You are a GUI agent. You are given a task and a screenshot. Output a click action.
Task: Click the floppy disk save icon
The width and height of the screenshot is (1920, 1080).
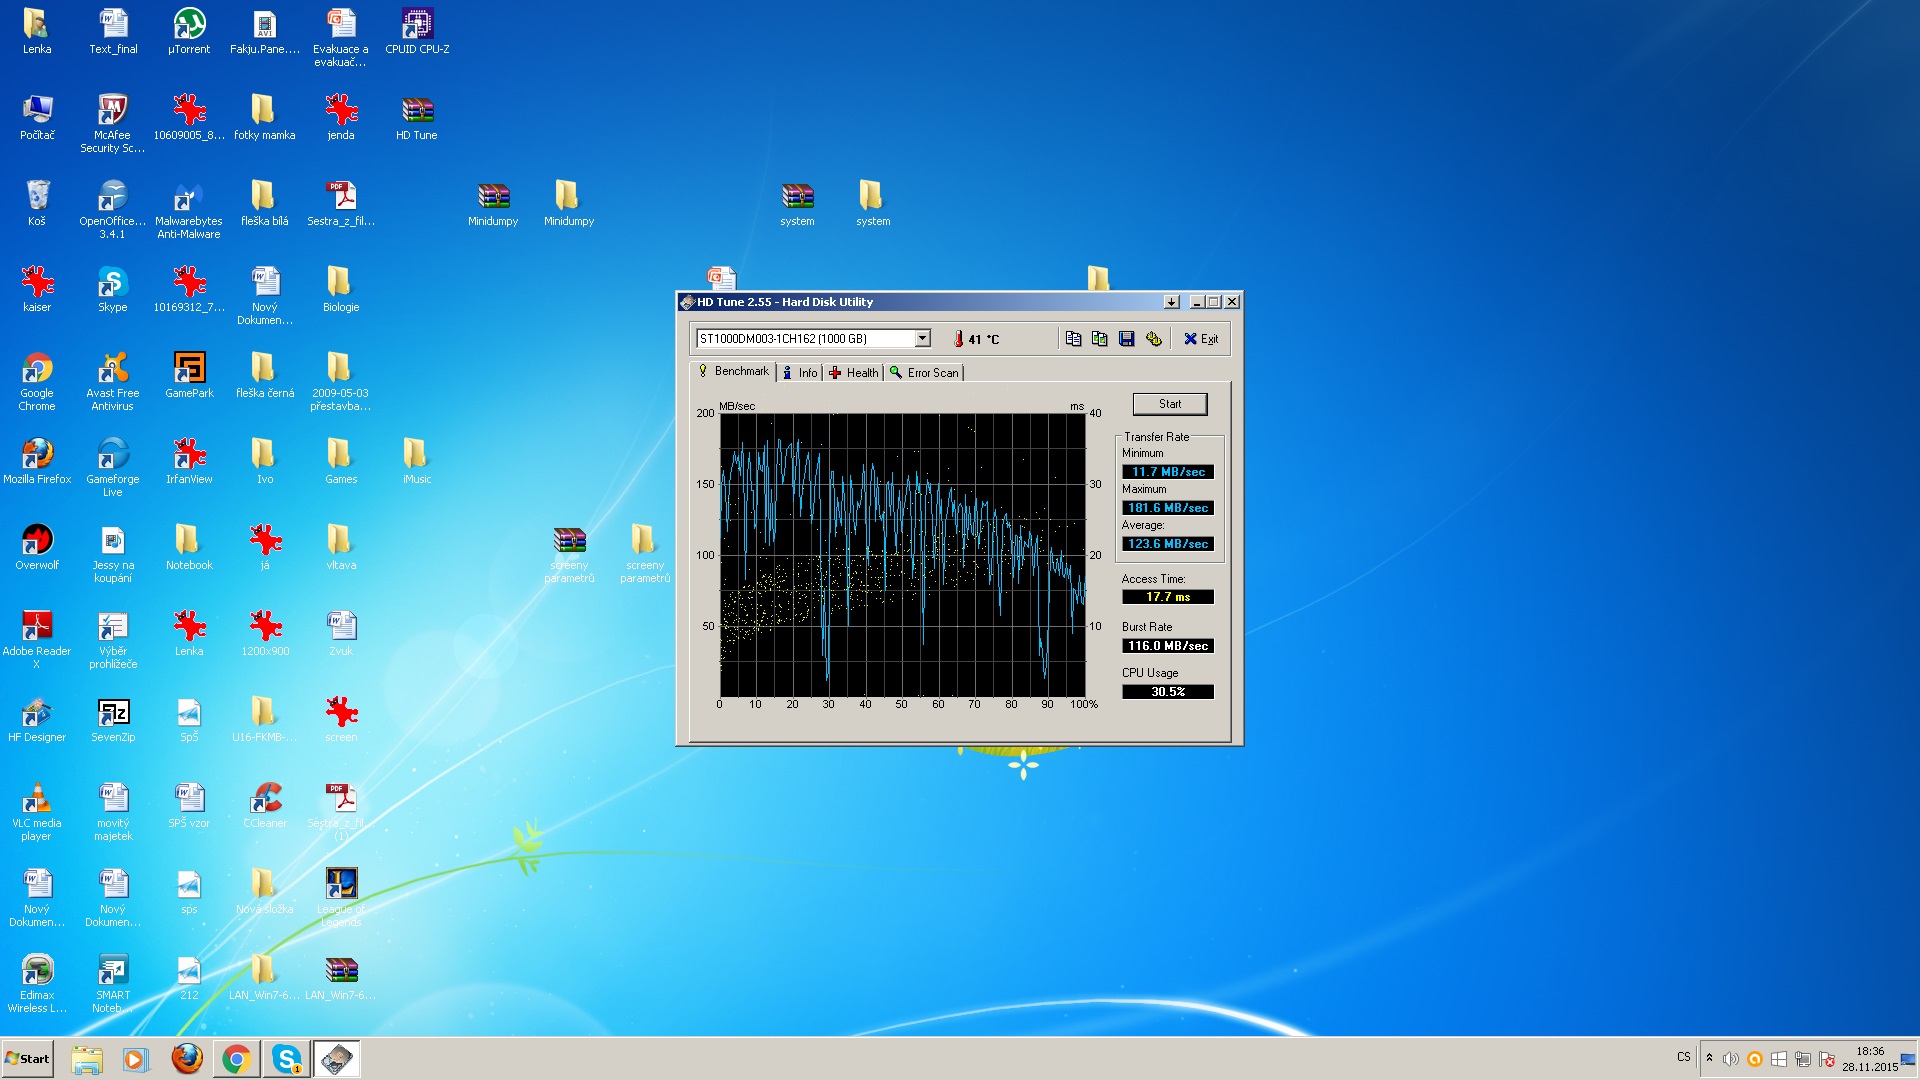coord(1127,339)
